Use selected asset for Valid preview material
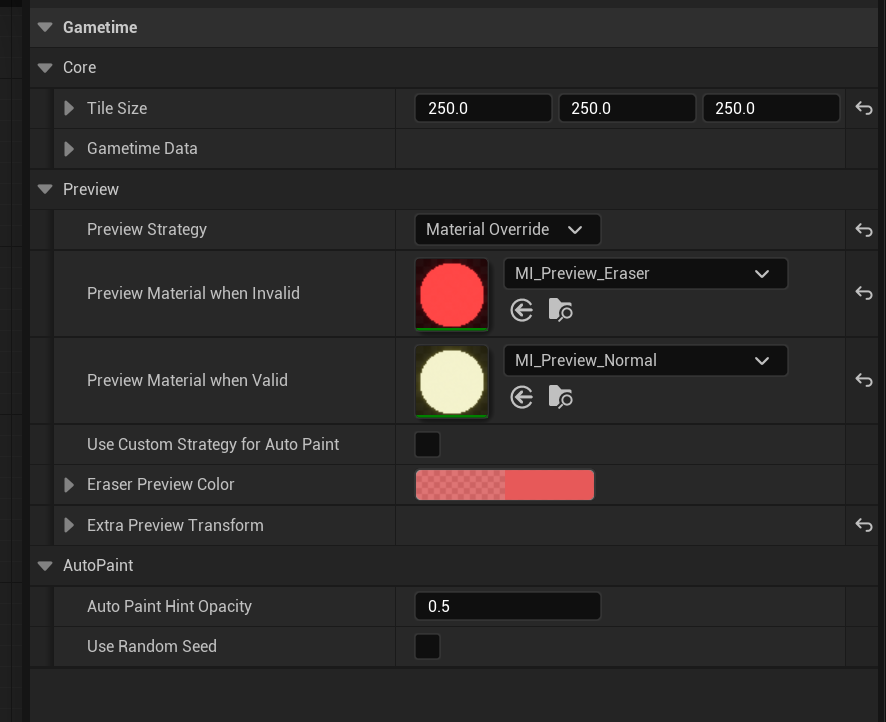The image size is (886, 722). point(522,397)
